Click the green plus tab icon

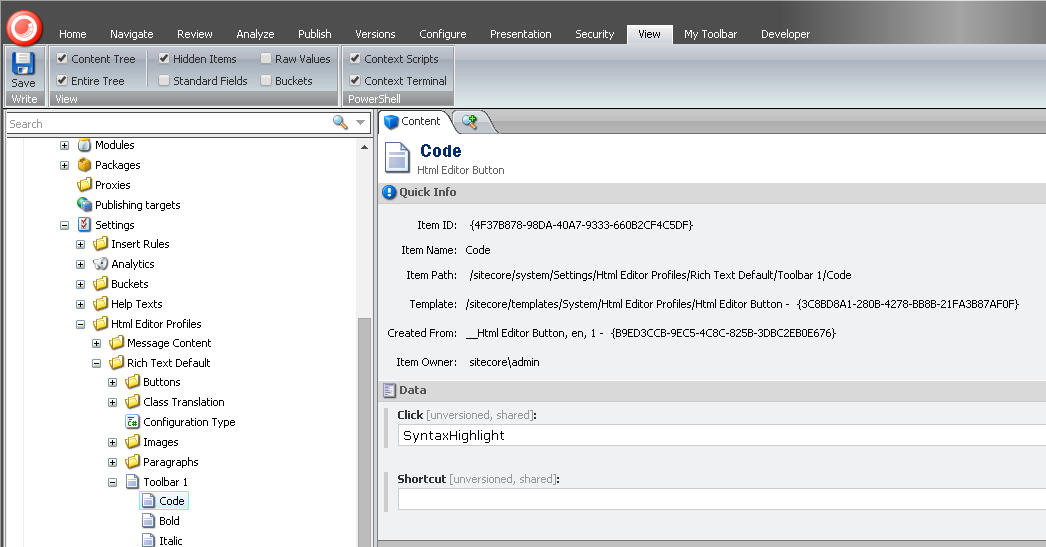[x=469, y=122]
